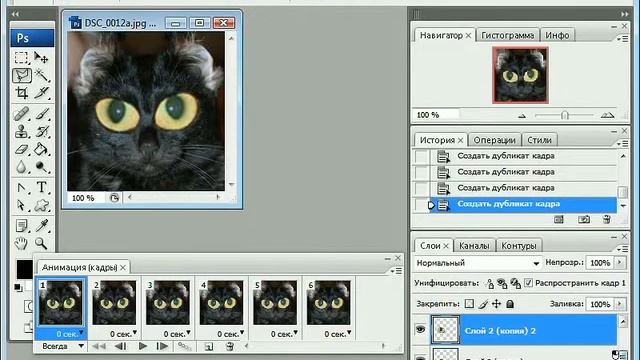Select the Type tool
The image size is (640, 360).
coord(41,188)
